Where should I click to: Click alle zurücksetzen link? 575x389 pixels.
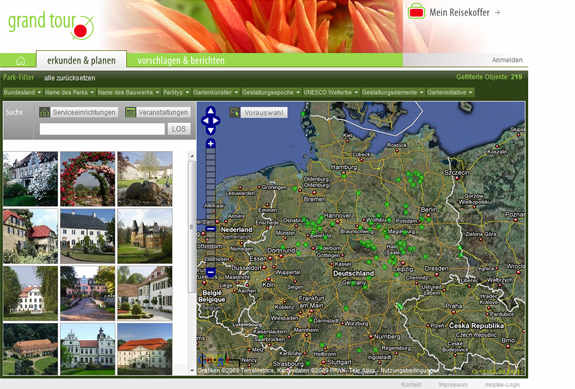coord(69,78)
